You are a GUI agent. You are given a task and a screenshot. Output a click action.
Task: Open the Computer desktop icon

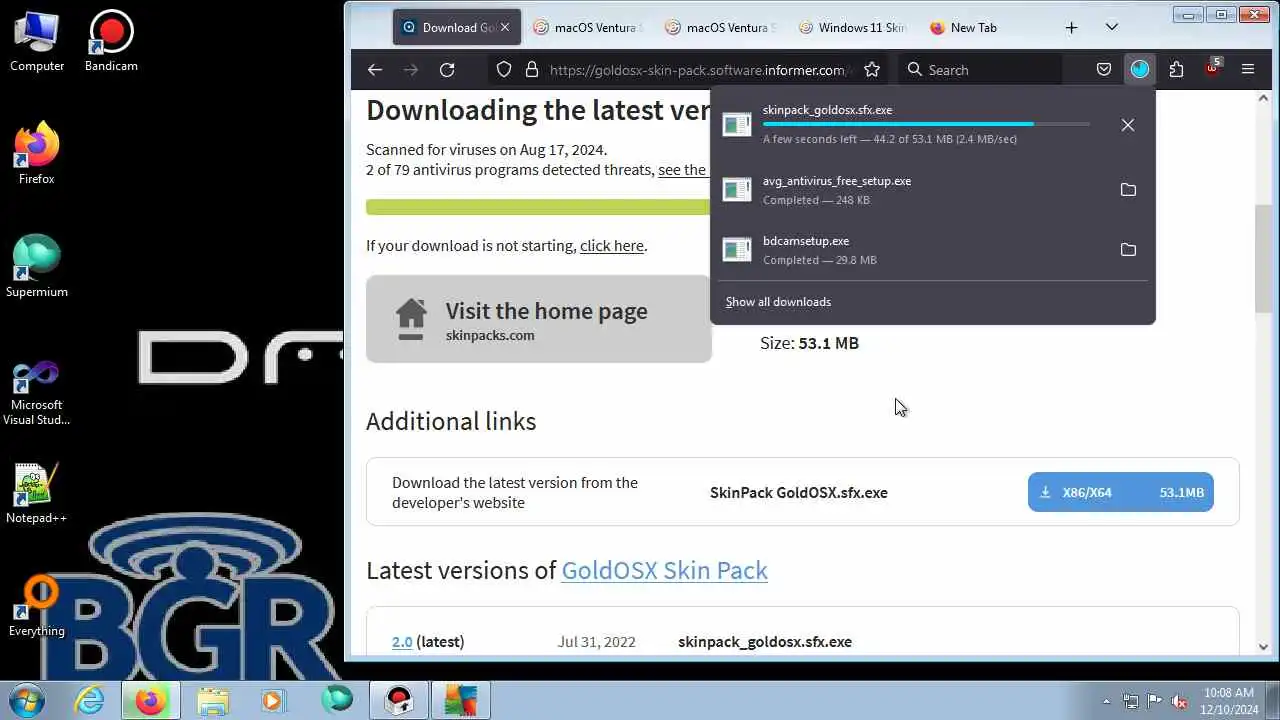[x=37, y=41]
